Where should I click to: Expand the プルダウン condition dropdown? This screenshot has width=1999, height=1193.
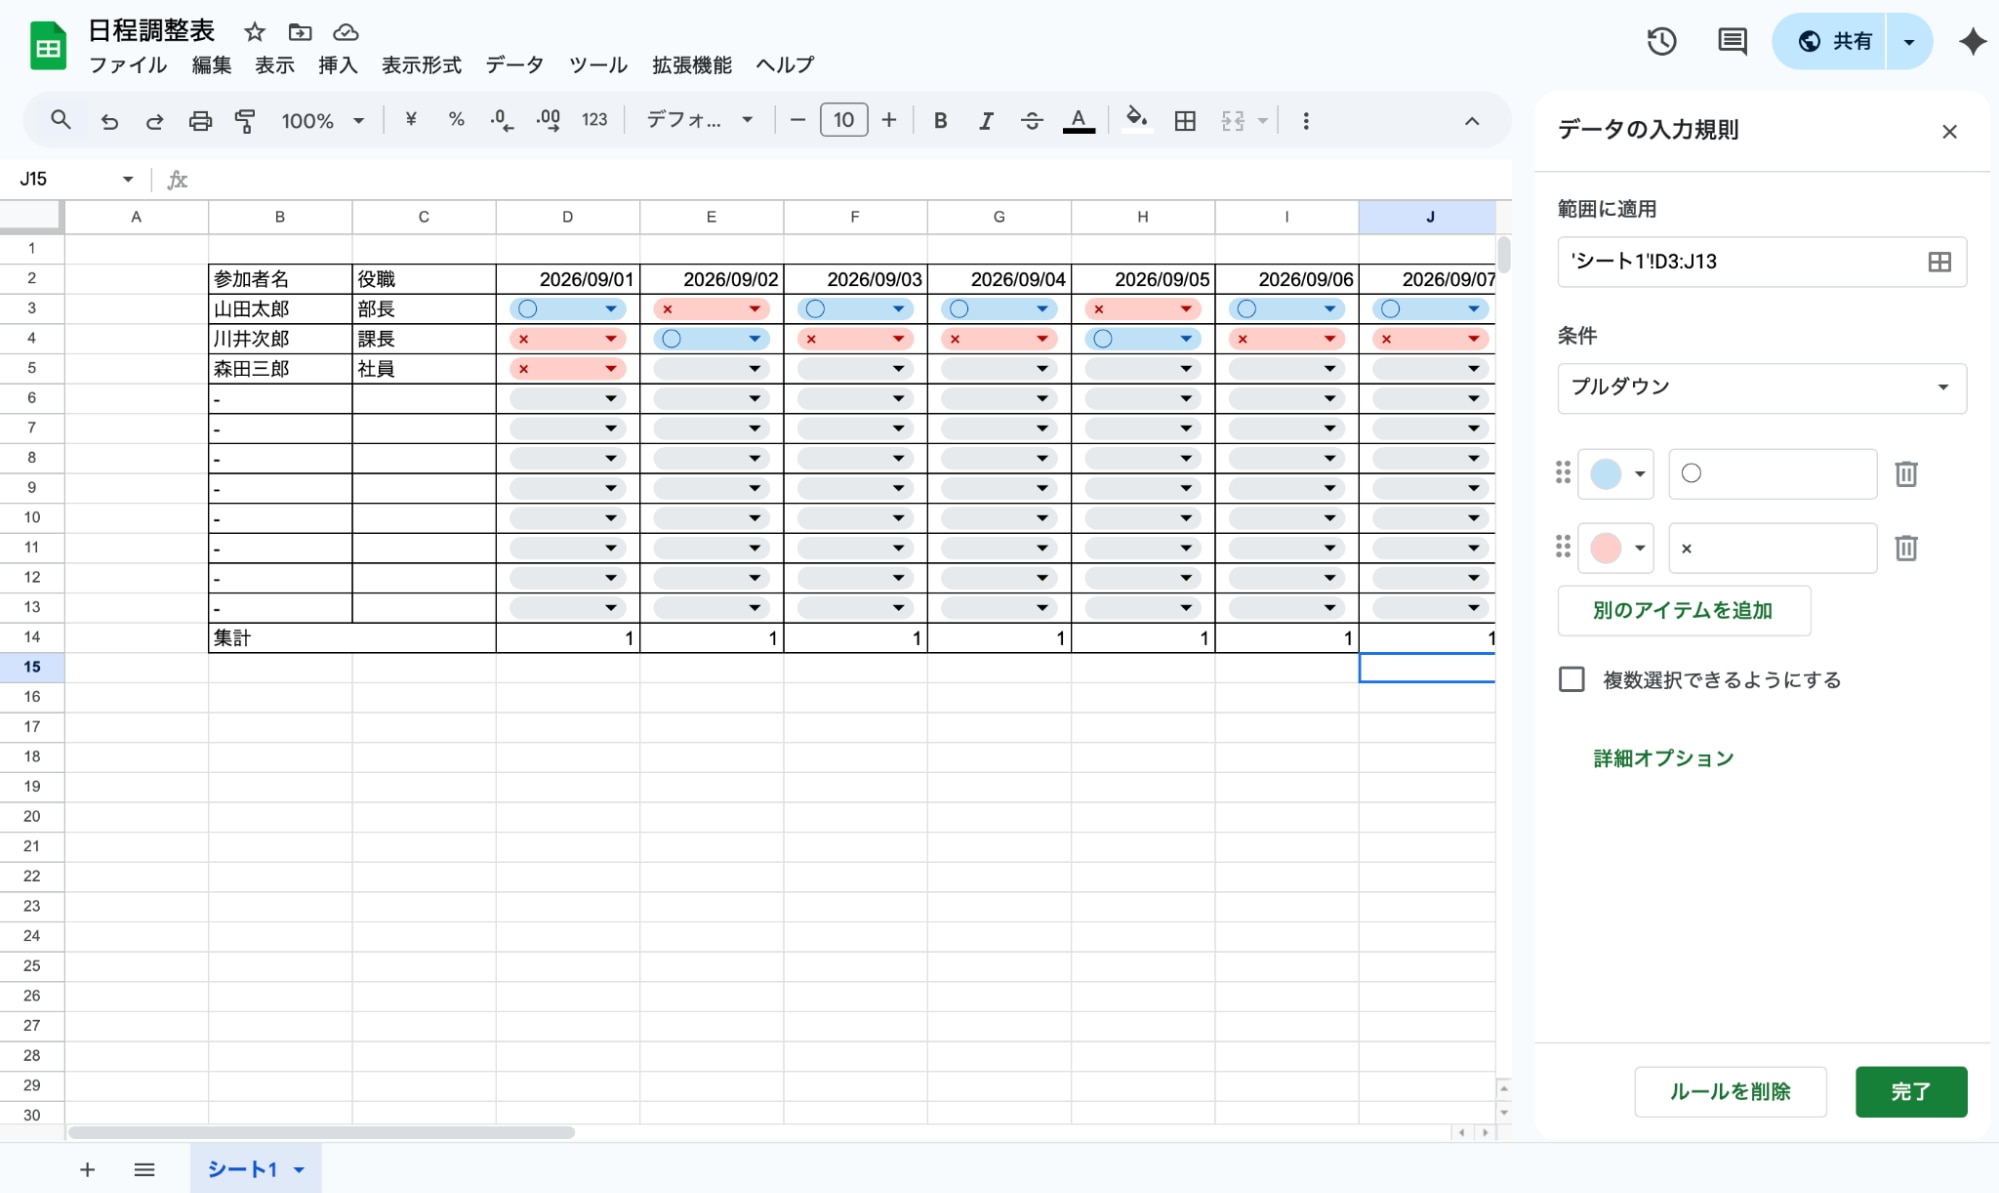[x=1761, y=388]
